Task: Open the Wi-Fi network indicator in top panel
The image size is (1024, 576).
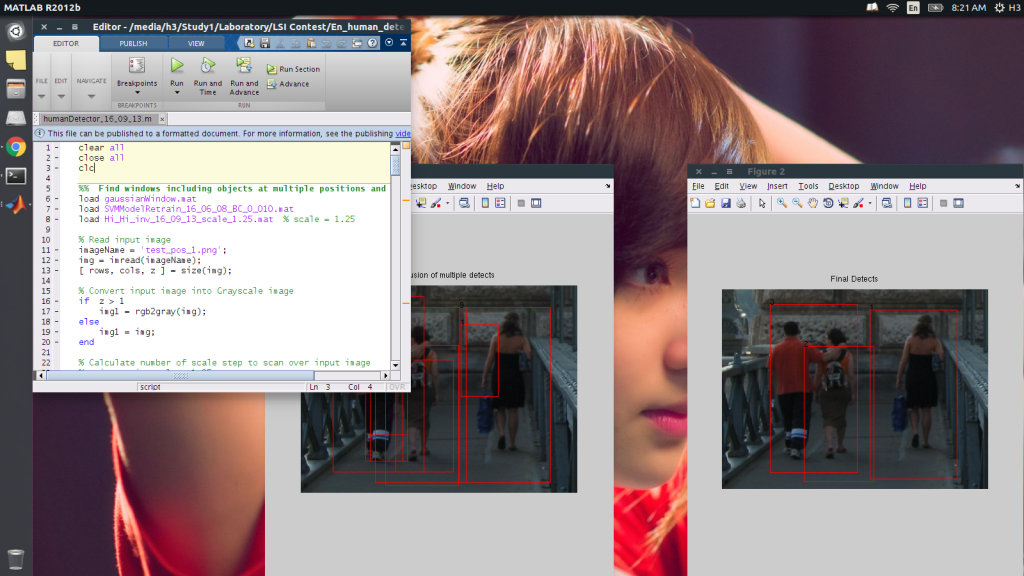Action: [892, 8]
